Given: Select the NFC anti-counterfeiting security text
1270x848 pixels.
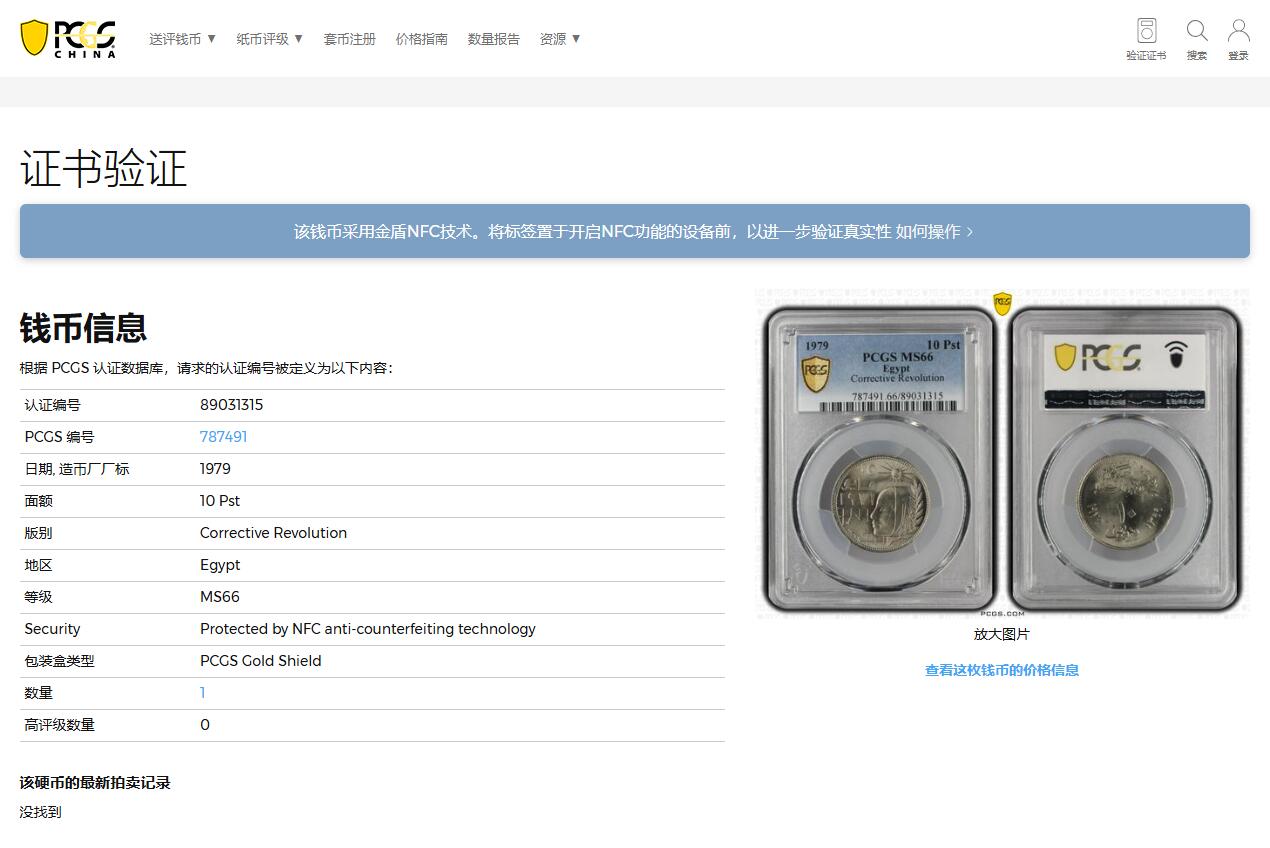Looking at the screenshot, I should (368, 629).
